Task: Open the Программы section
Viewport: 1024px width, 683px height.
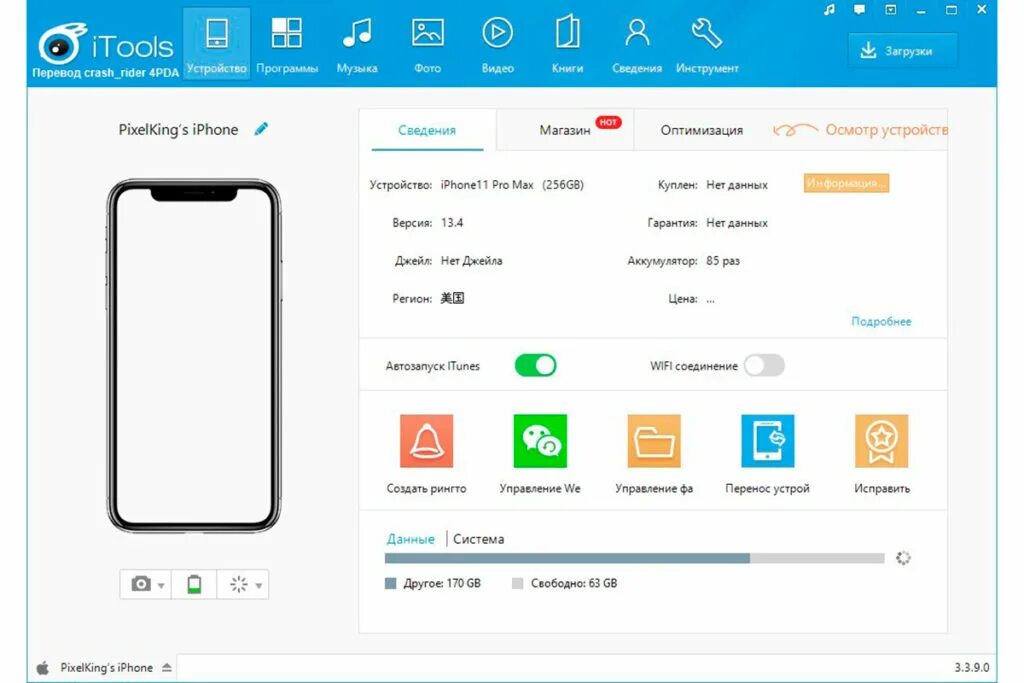Action: coord(287,44)
